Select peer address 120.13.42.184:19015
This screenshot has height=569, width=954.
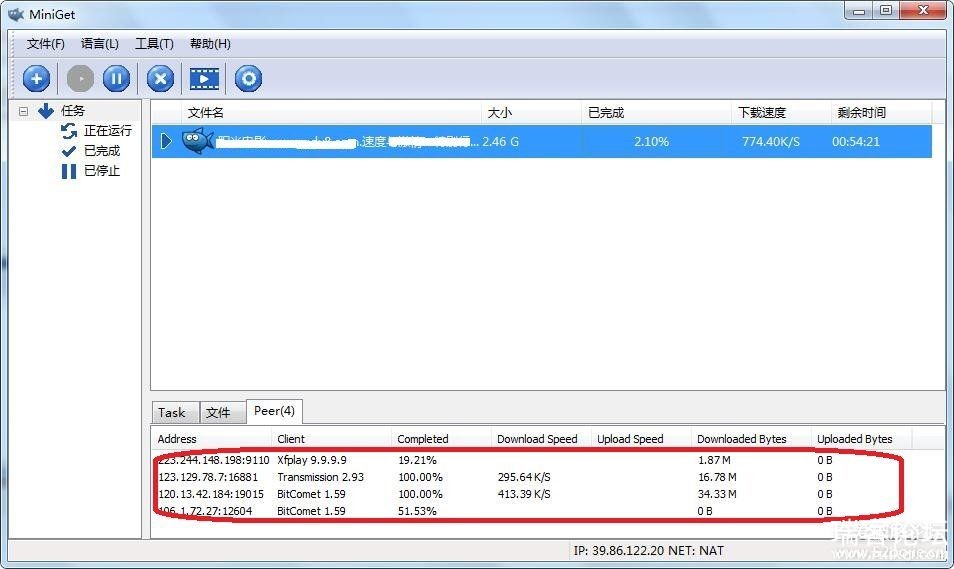tap(211, 494)
